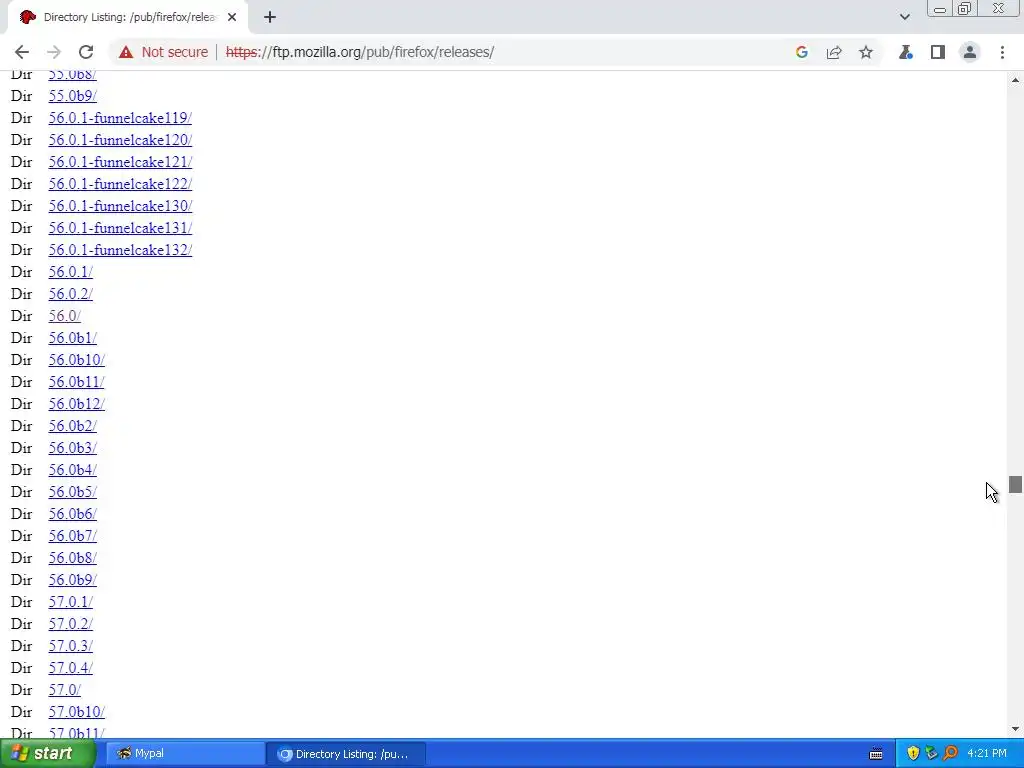Close the Directory Listing tab

[232, 17]
